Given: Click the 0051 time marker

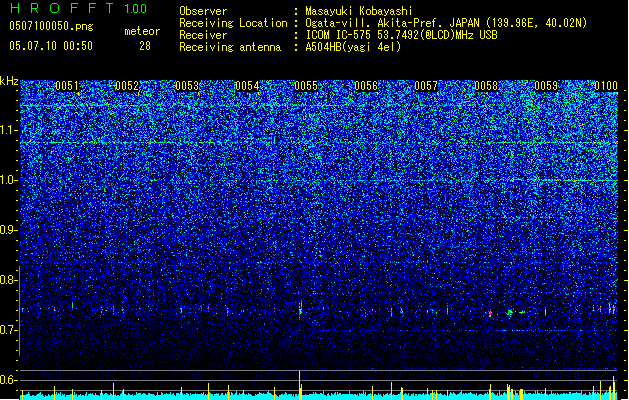Looking at the screenshot, I should point(67,86).
